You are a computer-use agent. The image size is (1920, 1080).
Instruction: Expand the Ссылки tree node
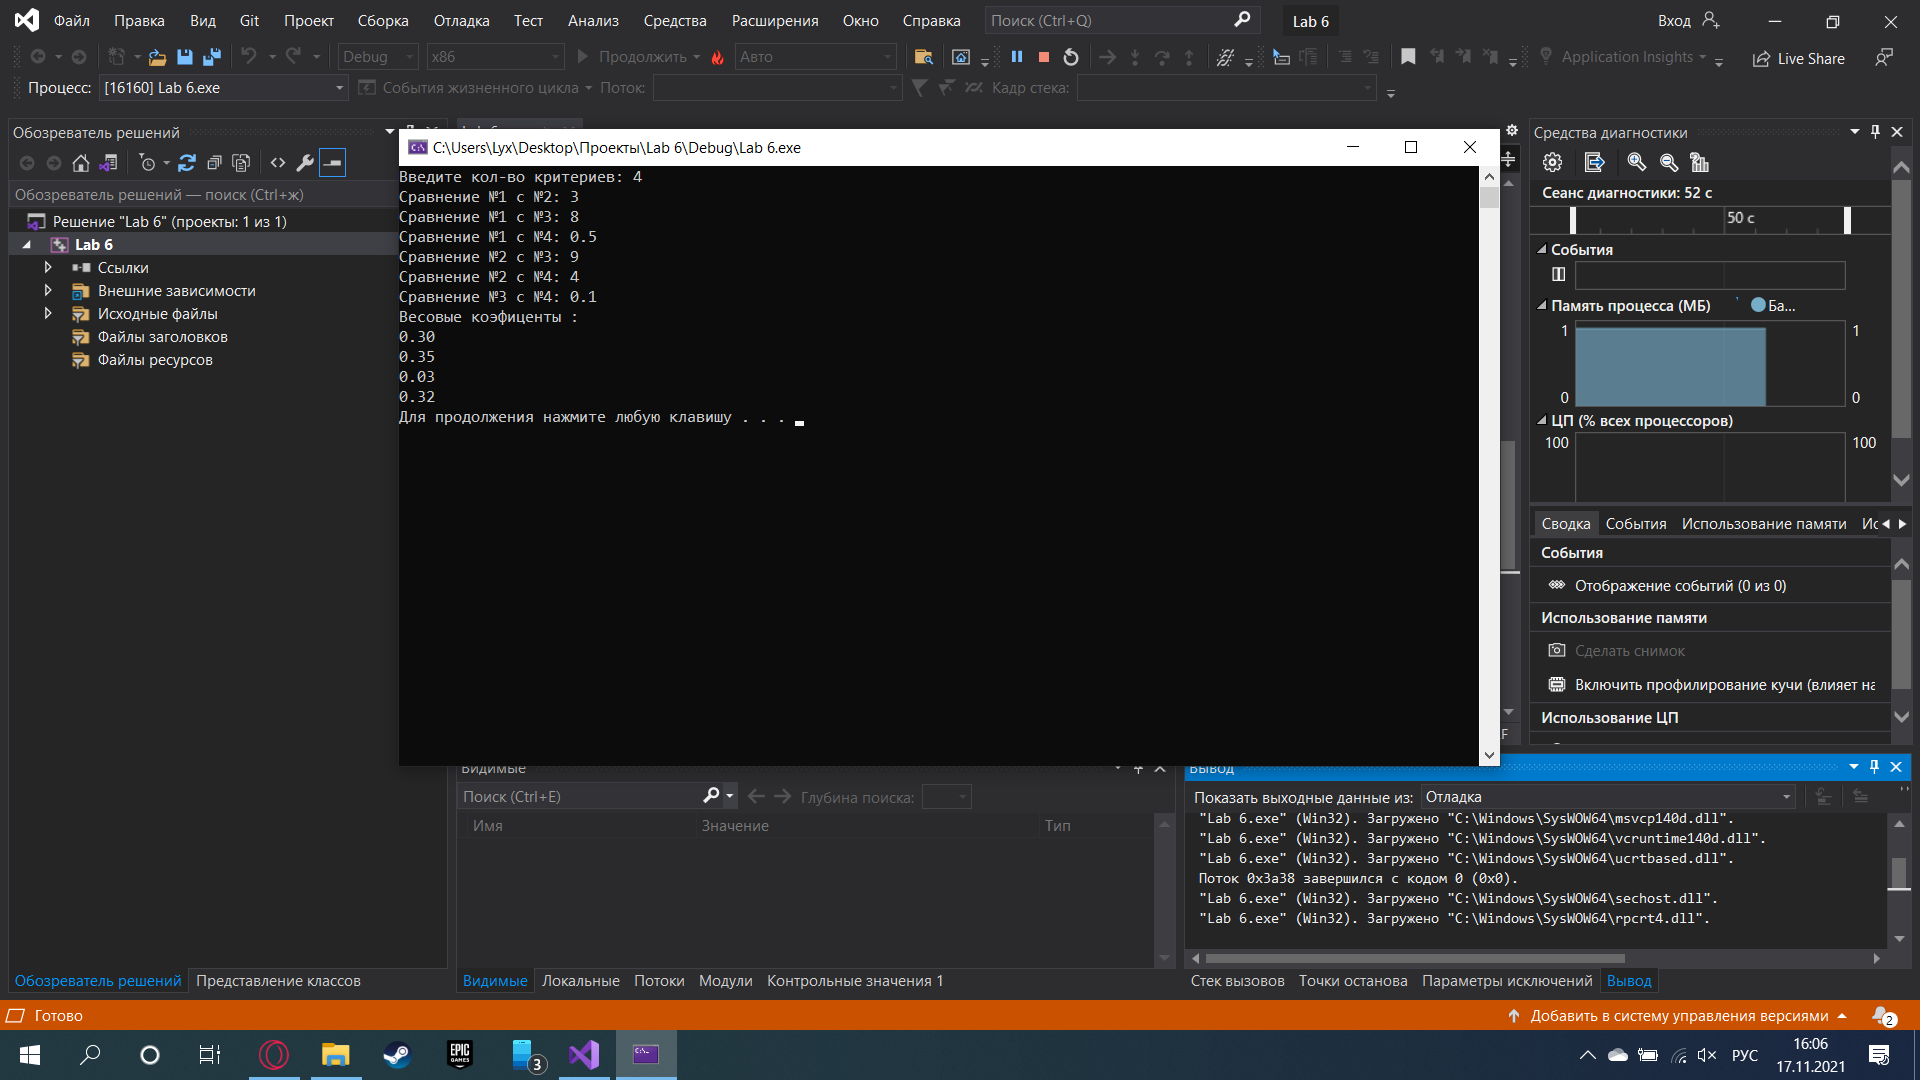click(x=48, y=268)
